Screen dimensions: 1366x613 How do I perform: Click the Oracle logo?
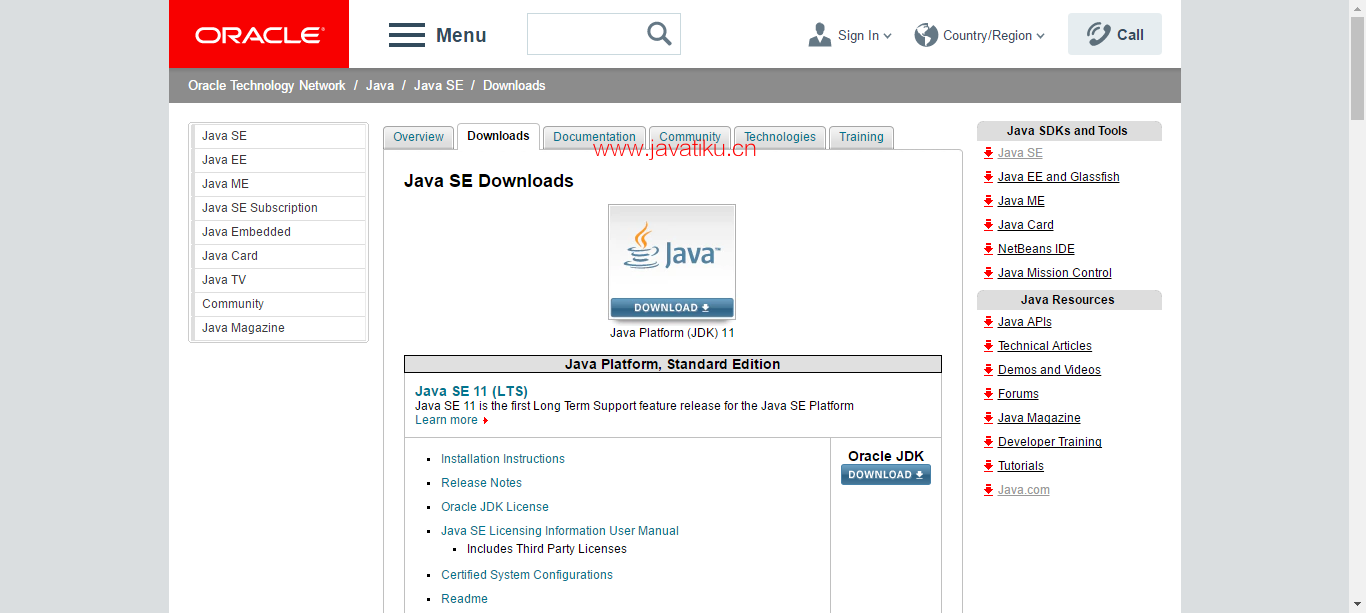(259, 35)
